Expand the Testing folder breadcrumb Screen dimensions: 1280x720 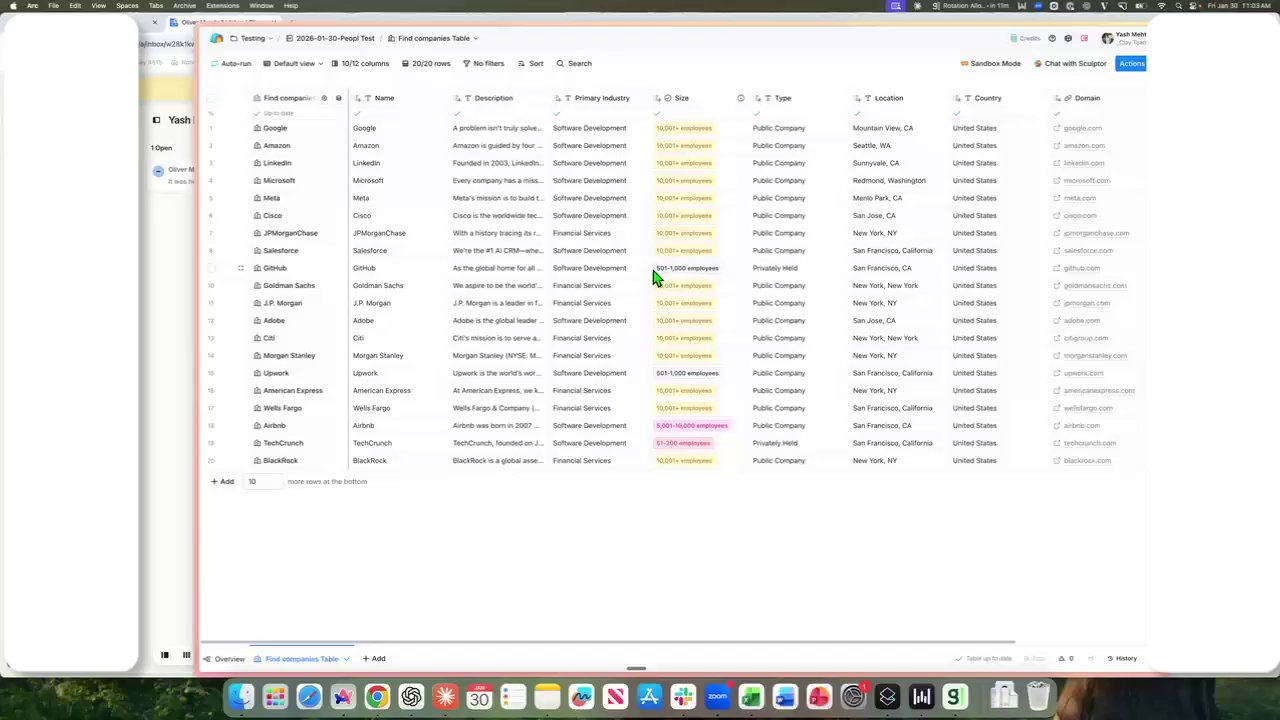tap(251, 38)
